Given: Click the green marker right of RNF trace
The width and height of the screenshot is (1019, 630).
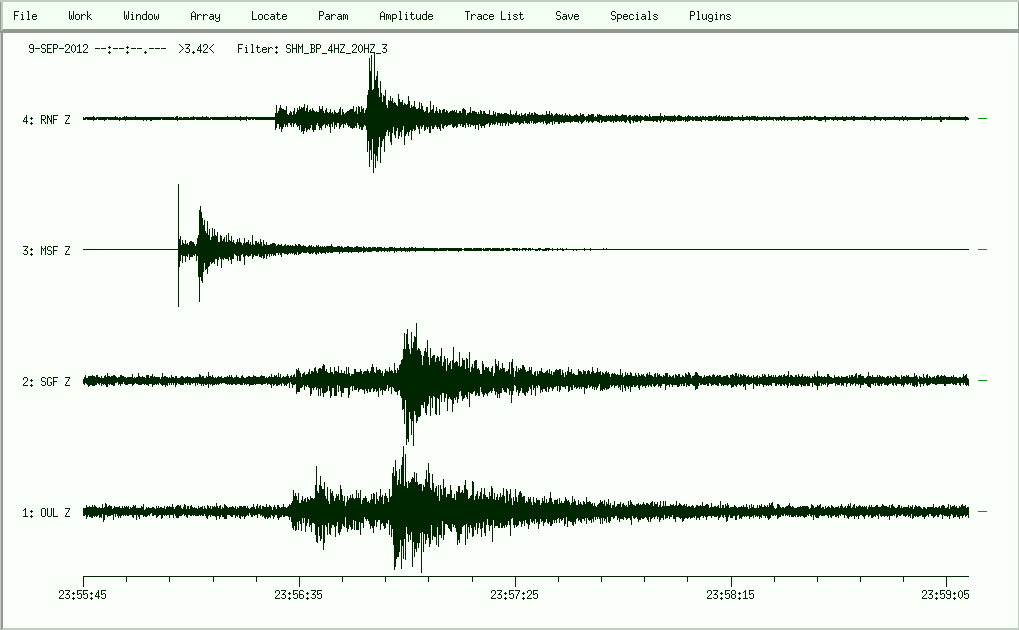Looking at the screenshot, I should (982, 119).
